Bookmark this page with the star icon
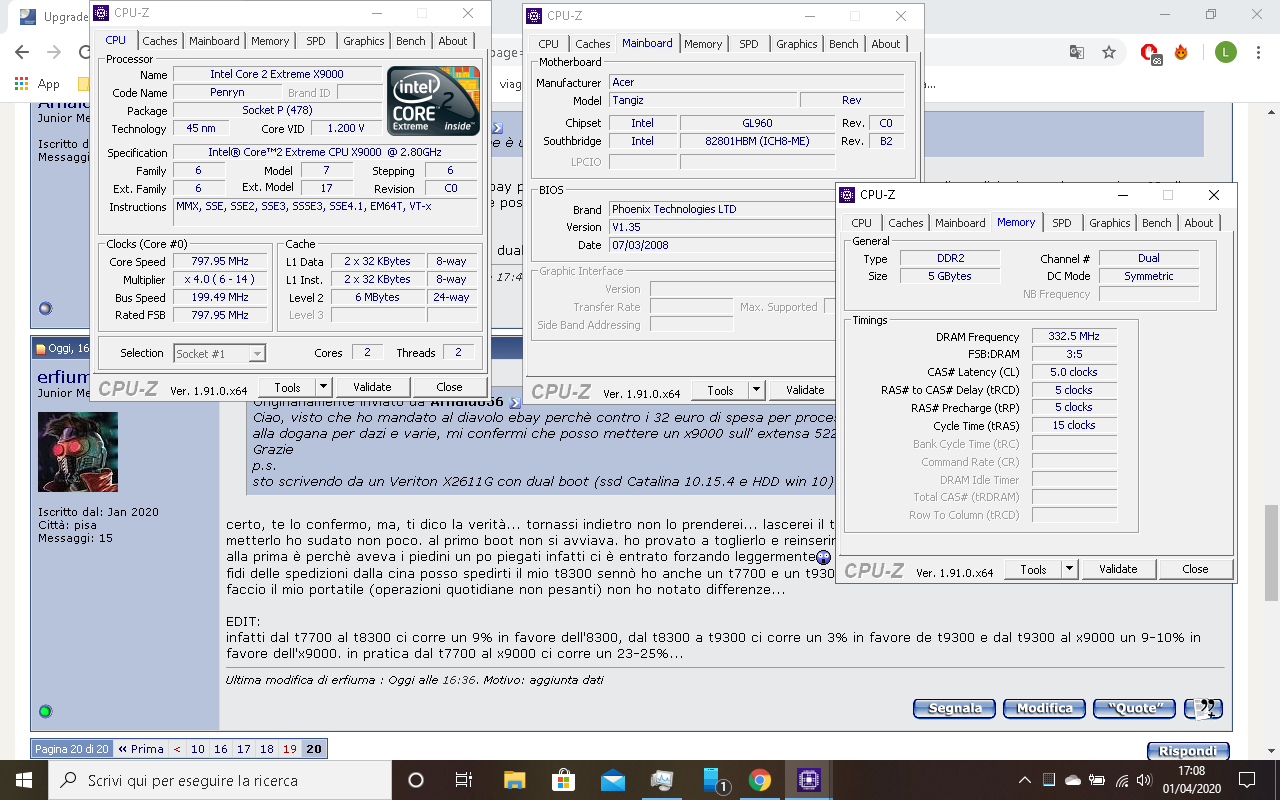The image size is (1280, 800). tap(1108, 52)
